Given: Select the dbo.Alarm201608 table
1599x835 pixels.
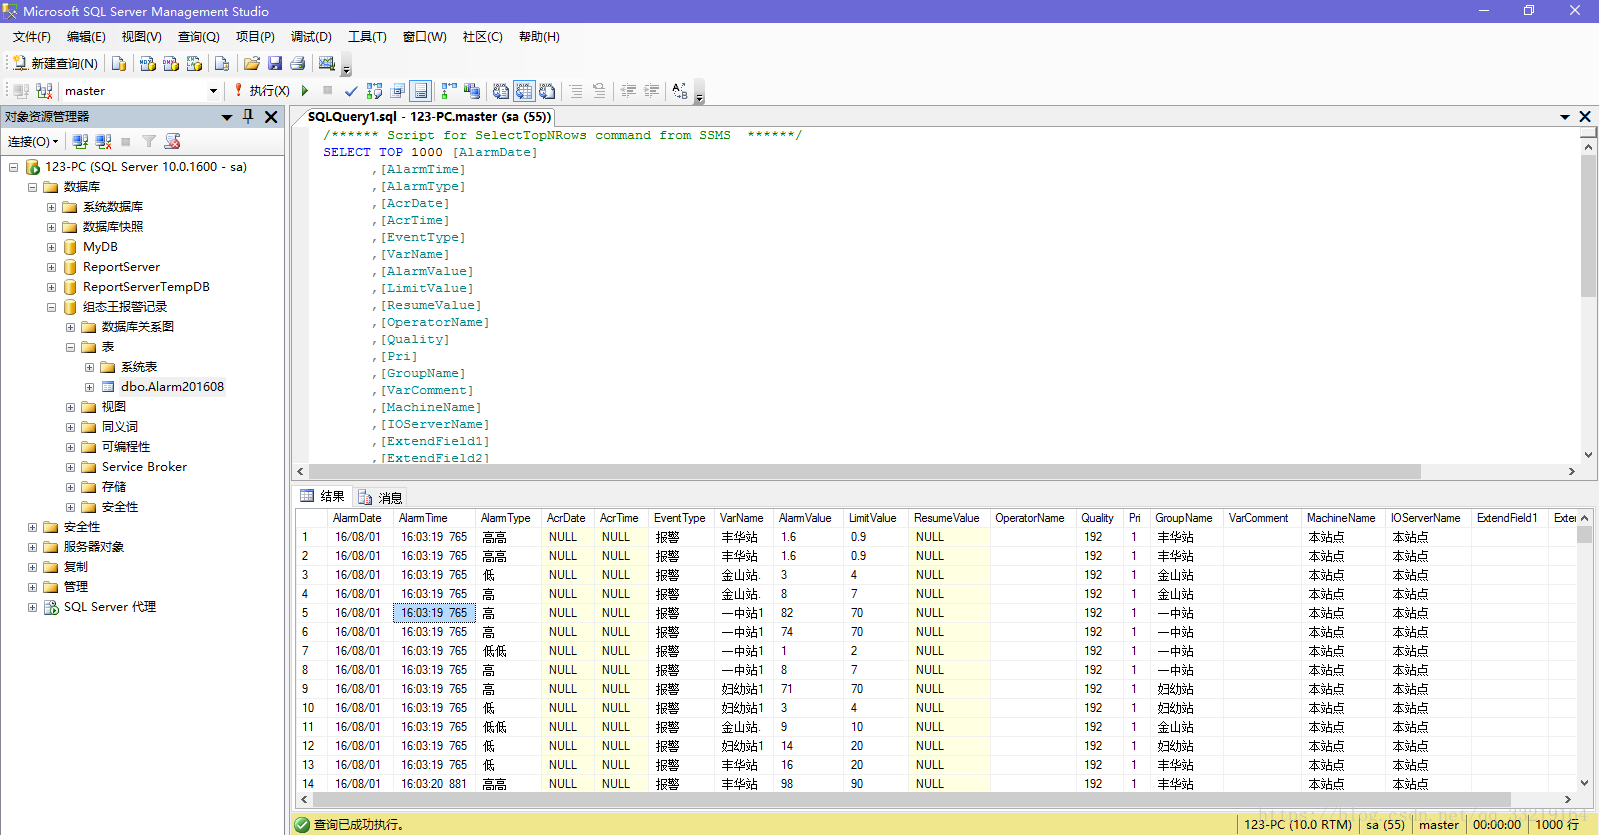Looking at the screenshot, I should [x=172, y=387].
